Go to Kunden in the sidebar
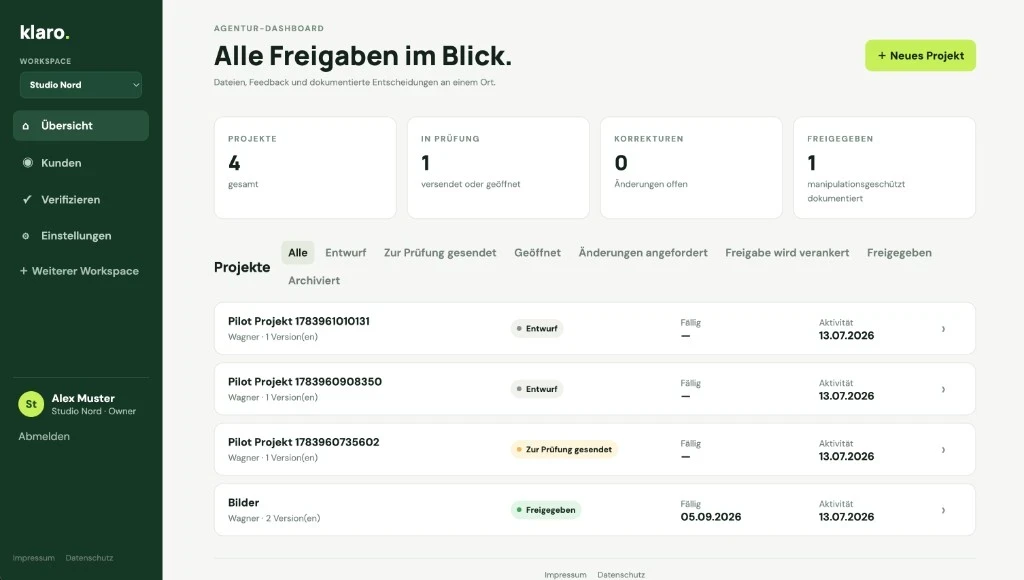Image resolution: width=1024 pixels, height=580 pixels. [81, 163]
